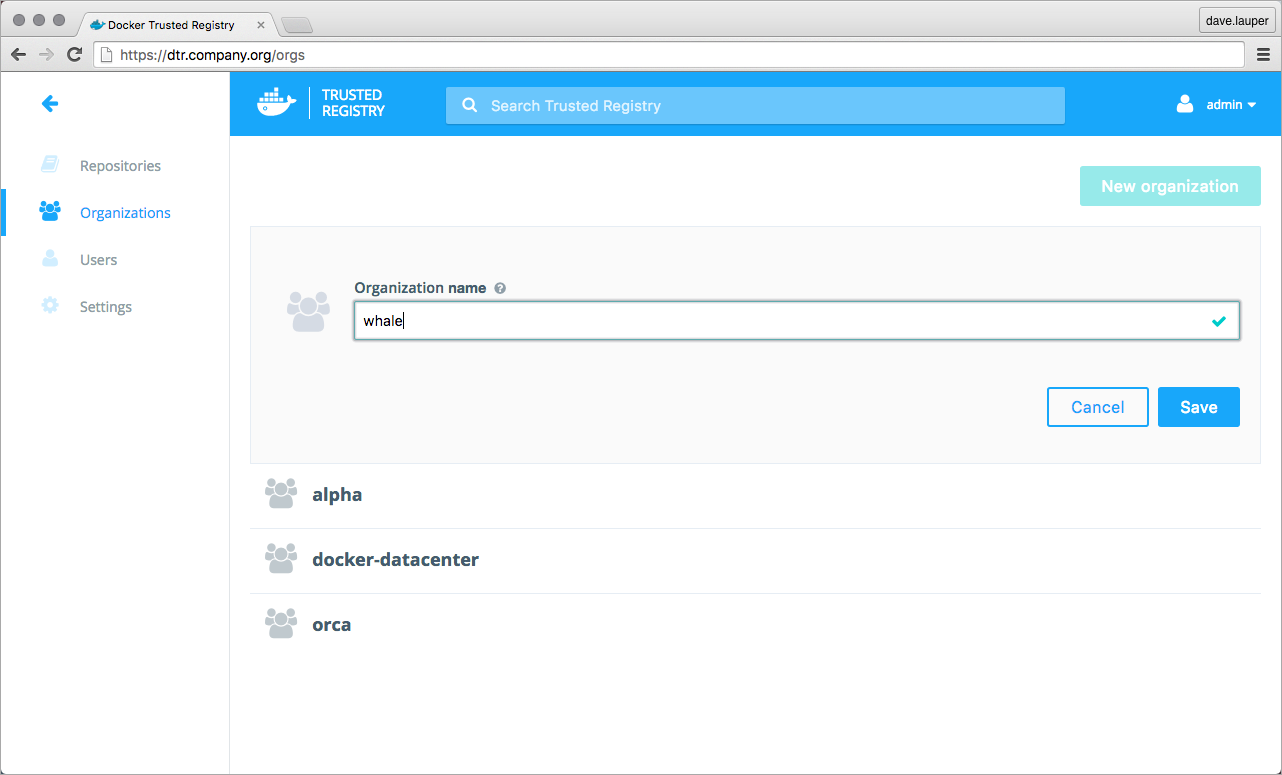This screenshot has width=1282, height=775.
Task: Click the browser back arrow
Action: [18, 54]
